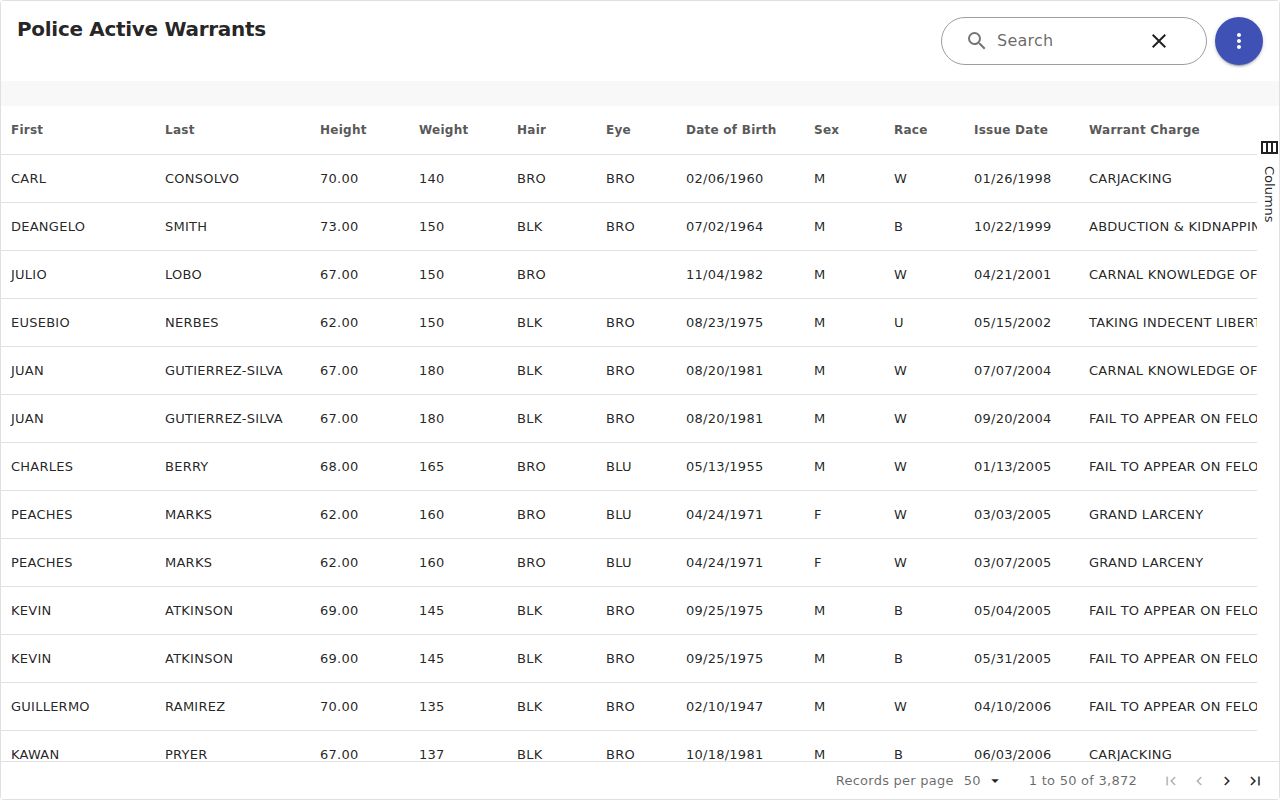Click the PRYER last name cell
The image size is (1280, 800).
pyautogui.click(x=232, y=747)
